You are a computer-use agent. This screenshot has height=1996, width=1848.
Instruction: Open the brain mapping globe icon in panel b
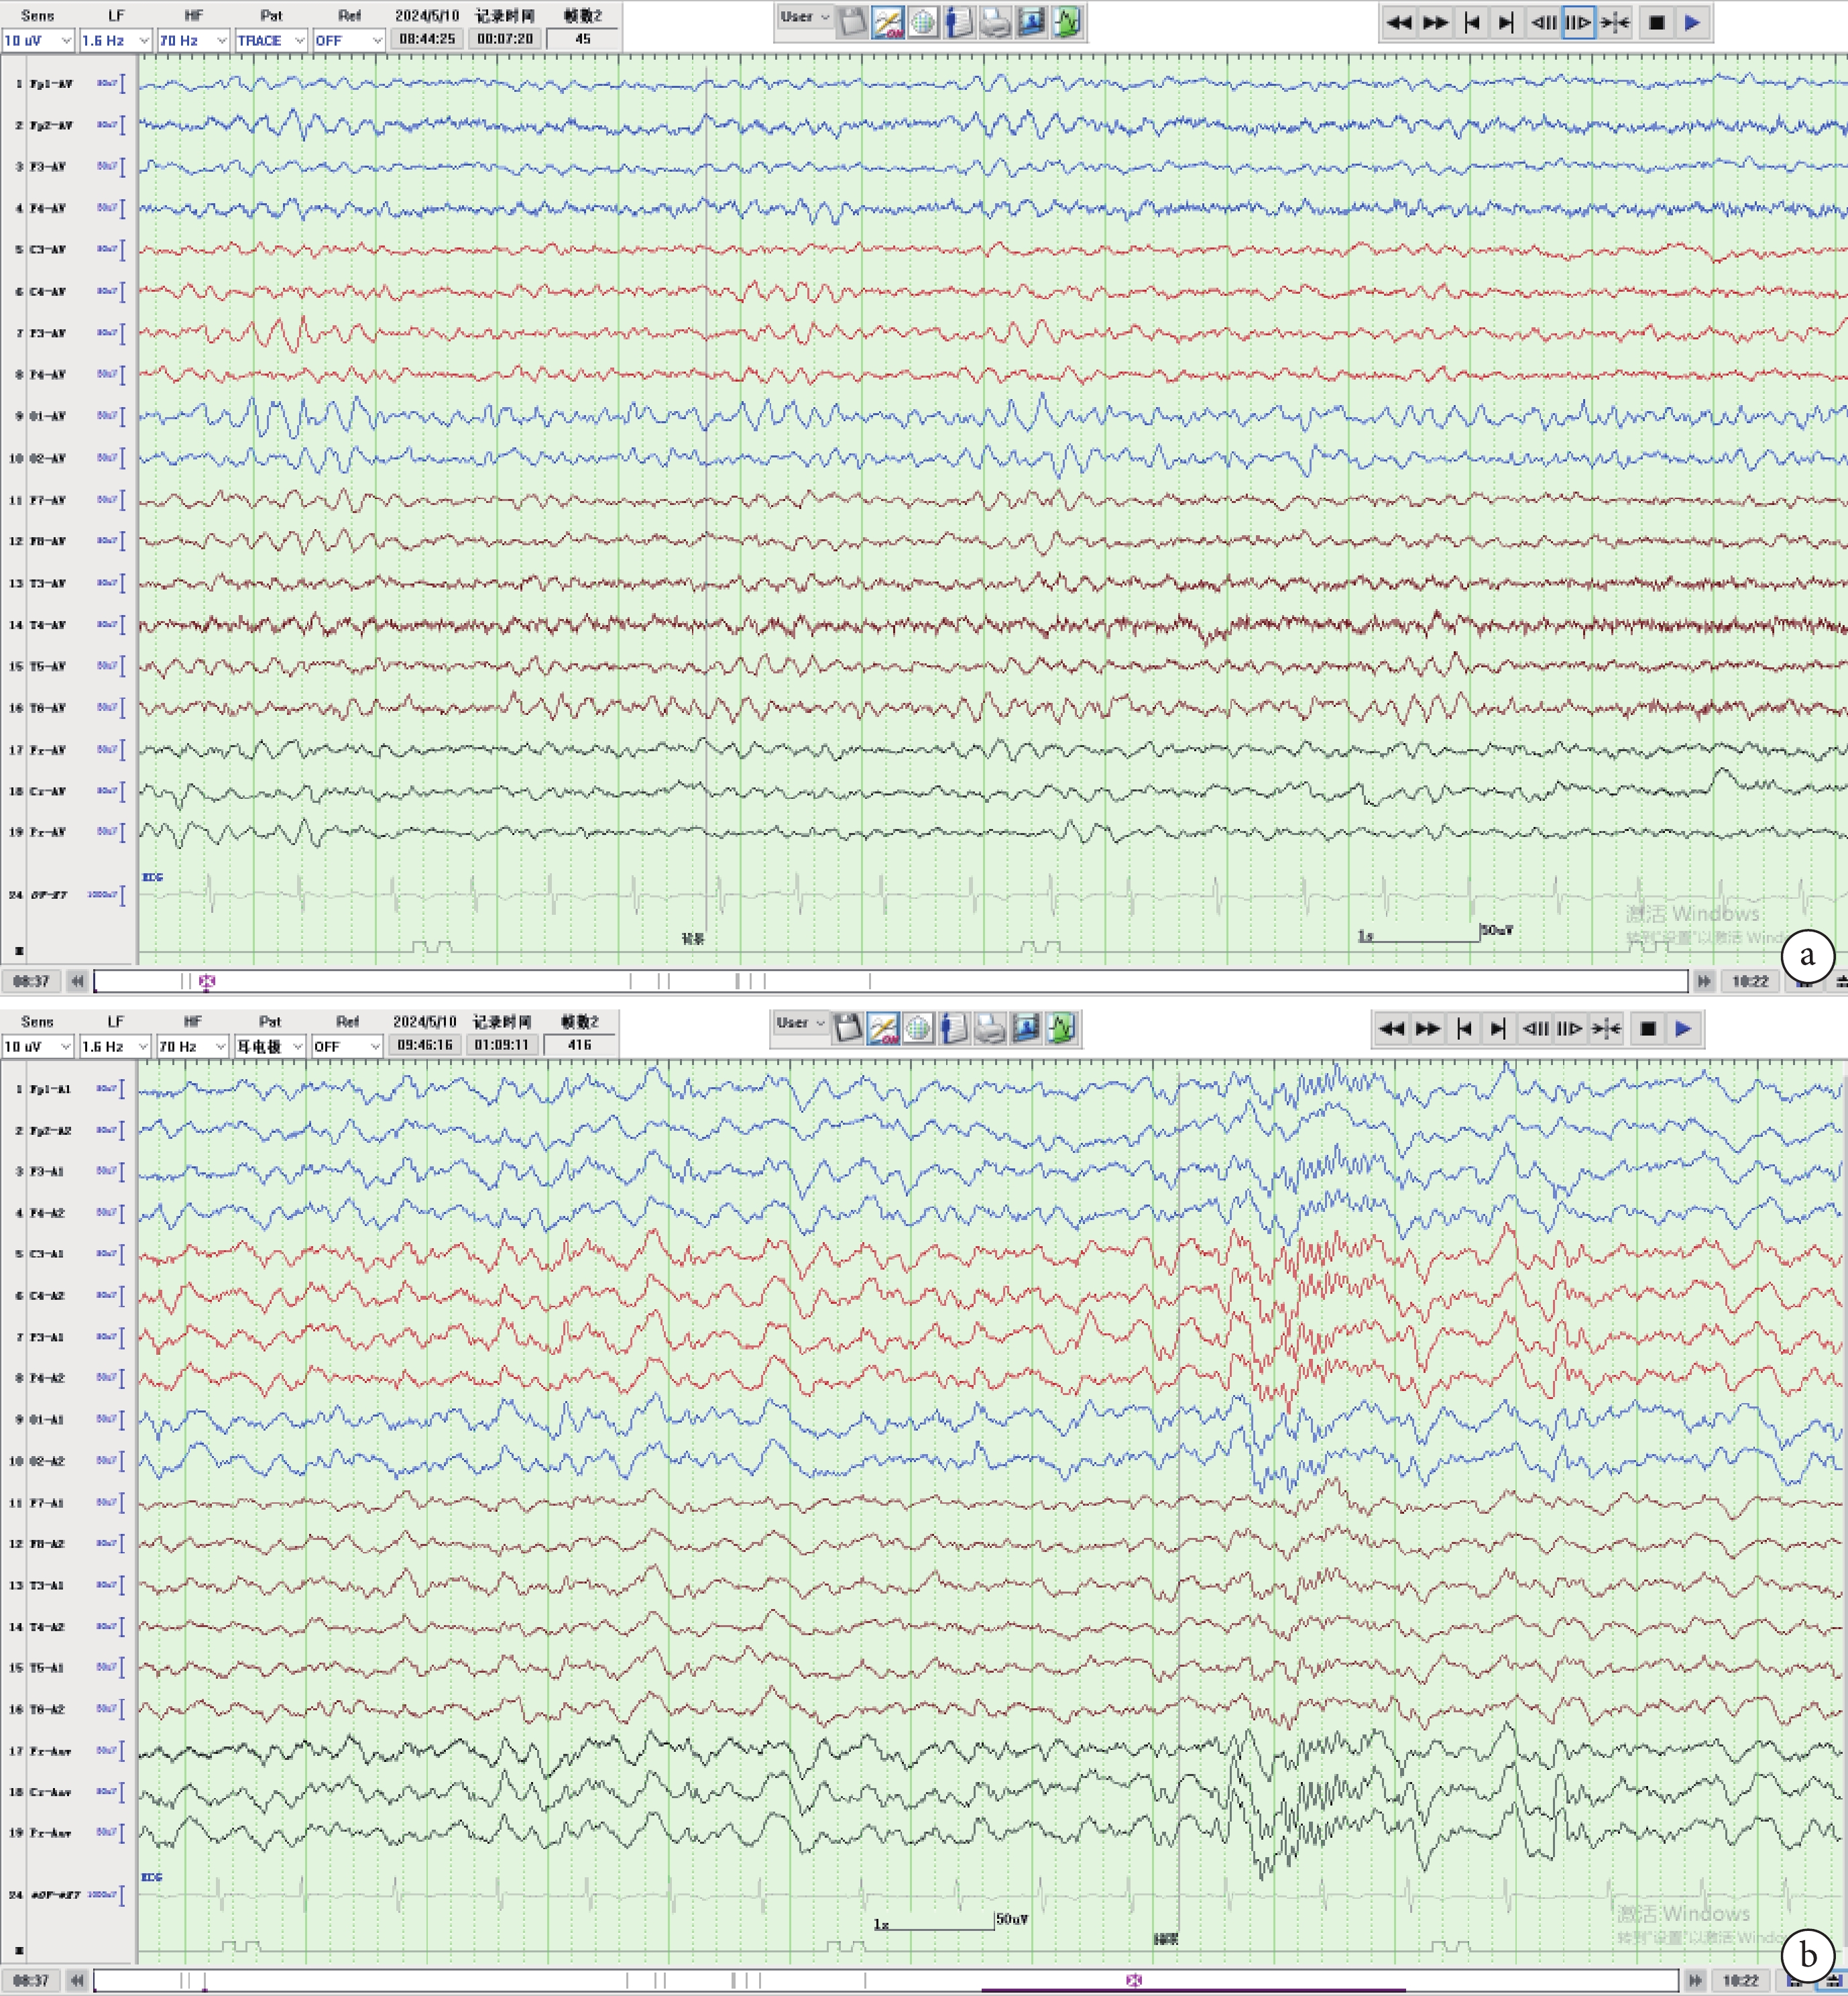point(918,1028)
